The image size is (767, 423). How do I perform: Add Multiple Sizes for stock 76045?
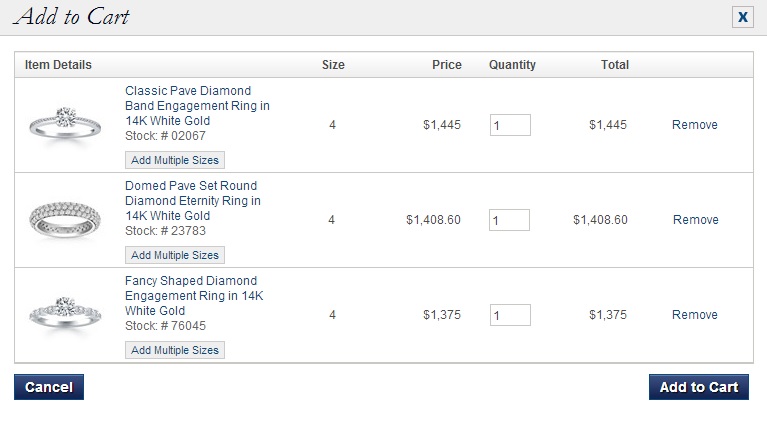tap(175, 350)
